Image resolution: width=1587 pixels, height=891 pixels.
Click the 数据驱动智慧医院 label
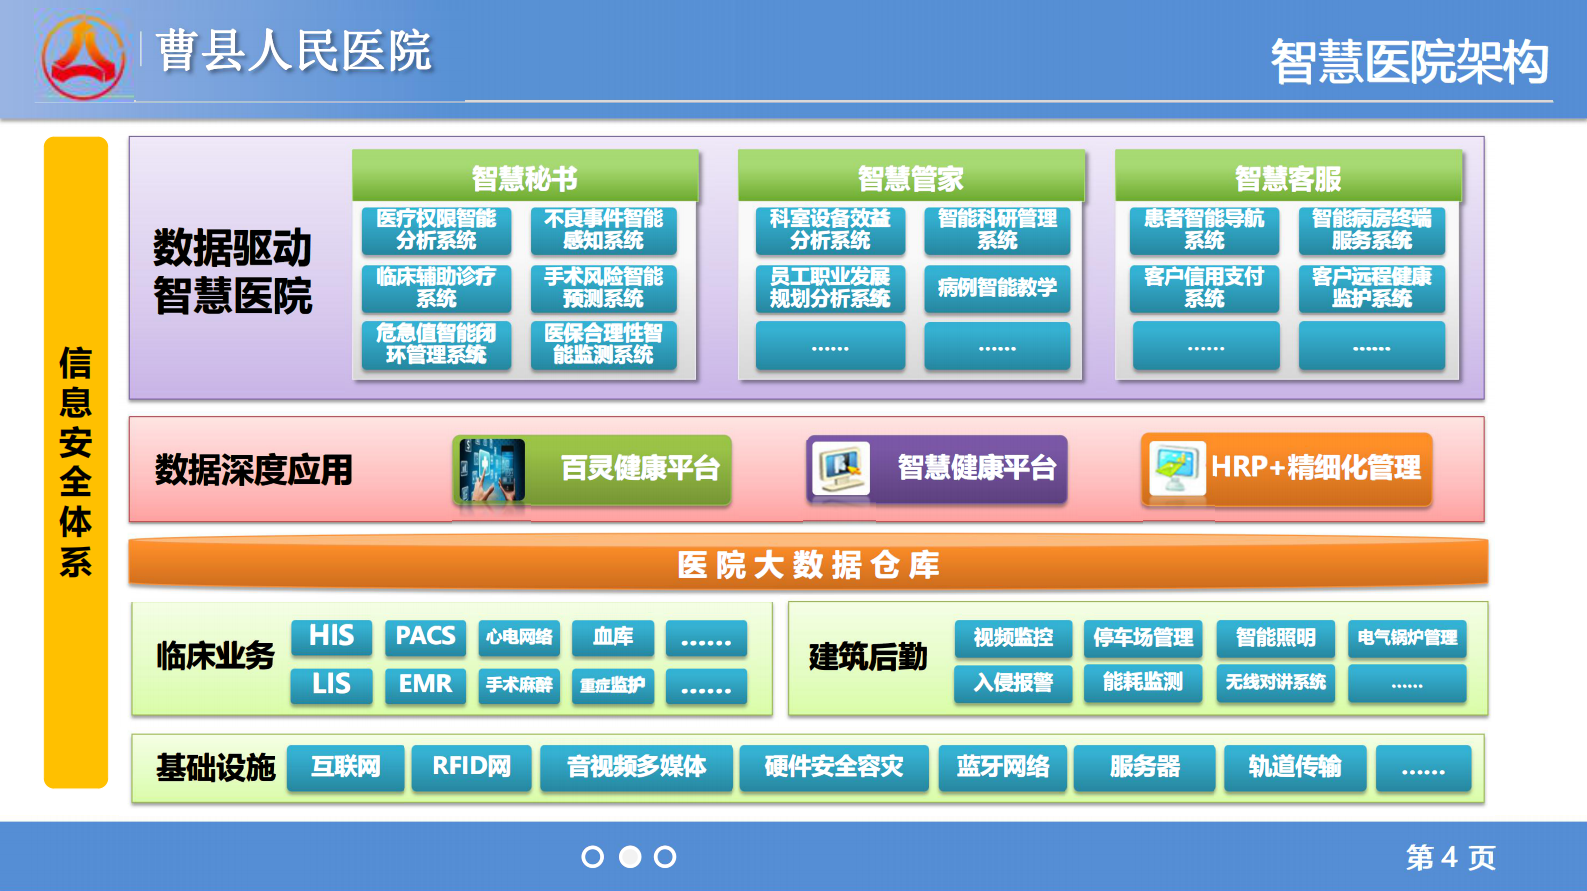point(233,272)
